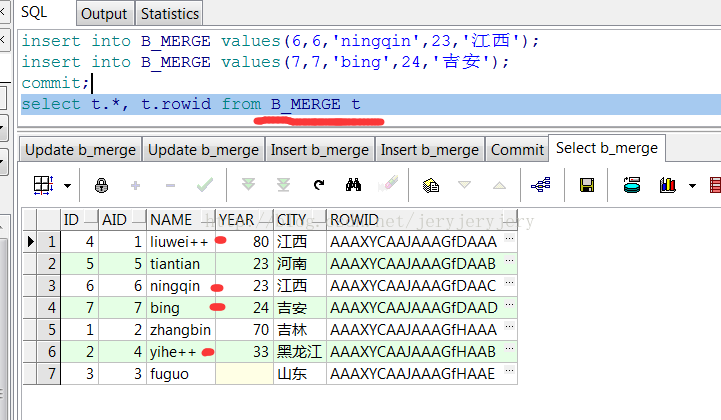Screen dimensions: 721x420
Task: Click the linked query tree icon
Action: pyautogui.click(x=541, y=185)
